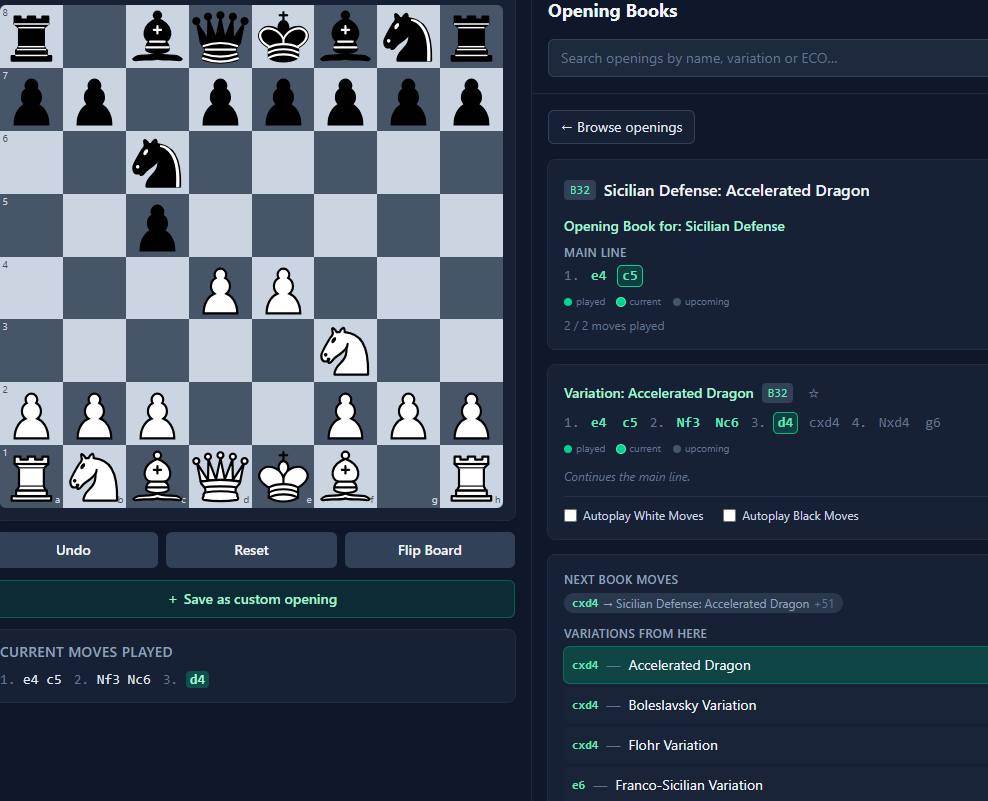
Task: Jump to highlighted d4 in variation line
Action: click(785, 423)
